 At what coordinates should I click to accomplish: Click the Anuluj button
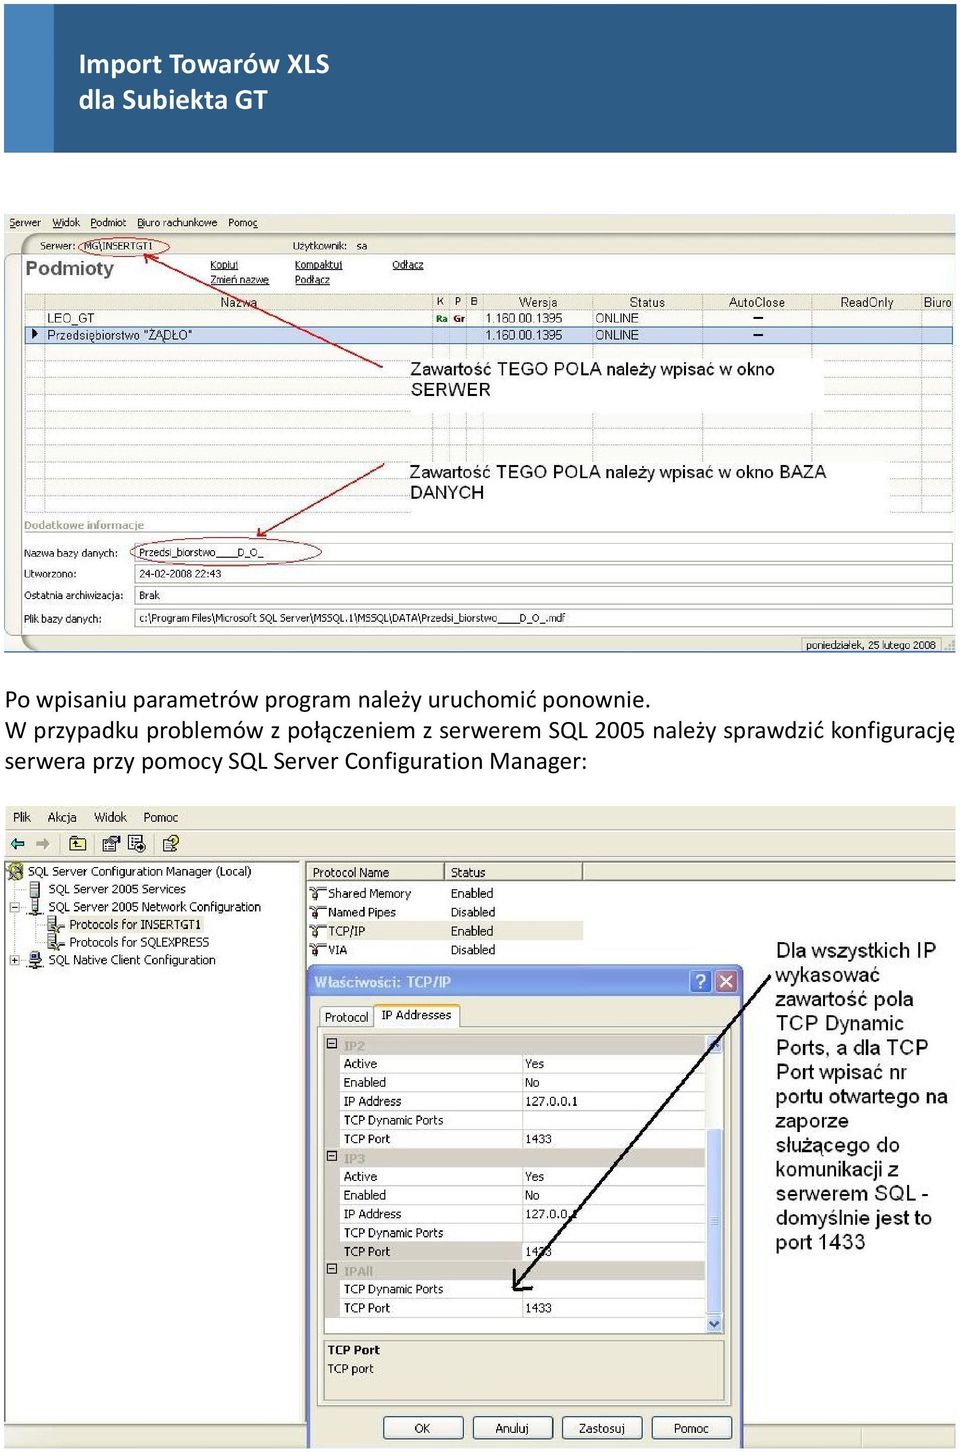click(x=512, y=1428)
